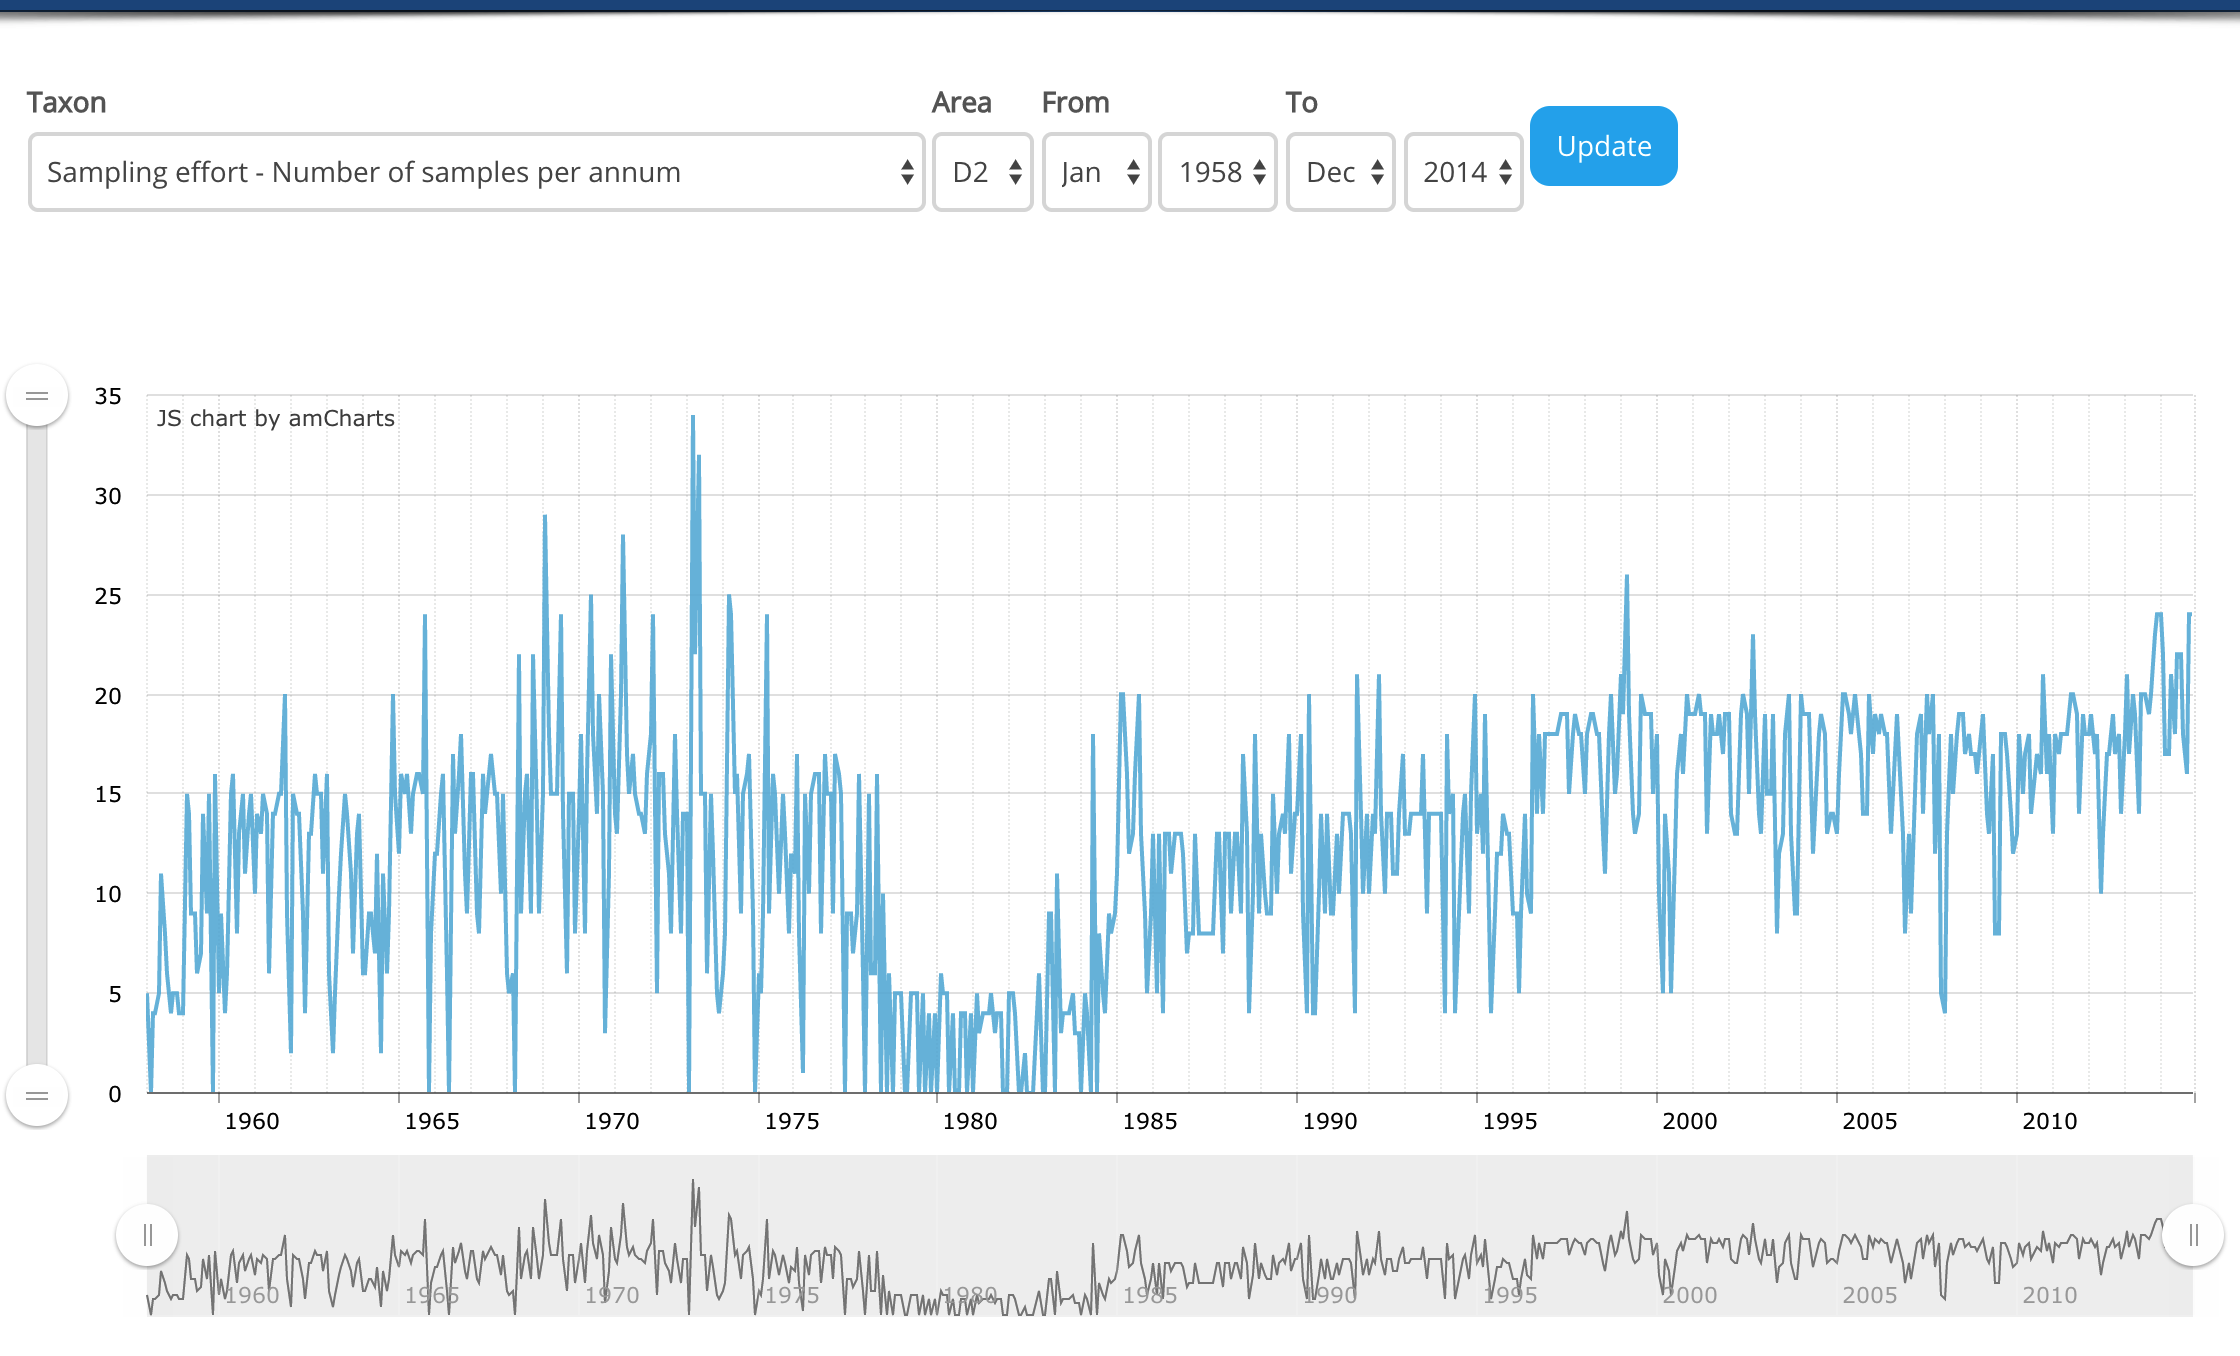Click the 1980 x-axis label on main chart

[969, 1121]
